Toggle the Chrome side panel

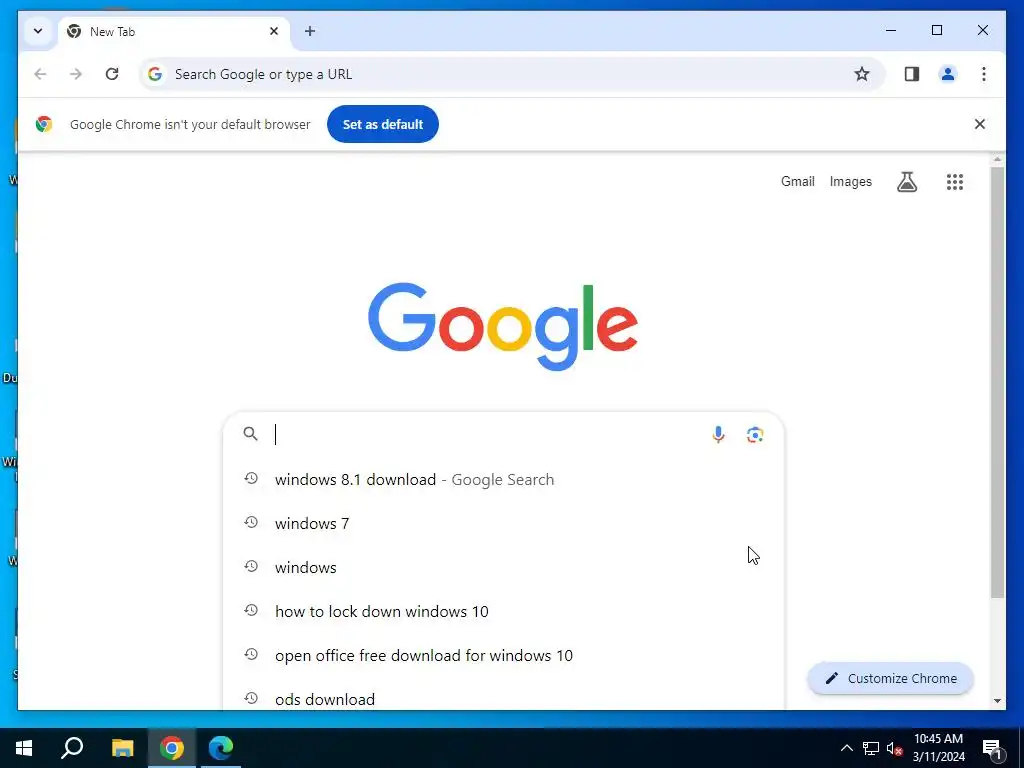click(912, 74)
